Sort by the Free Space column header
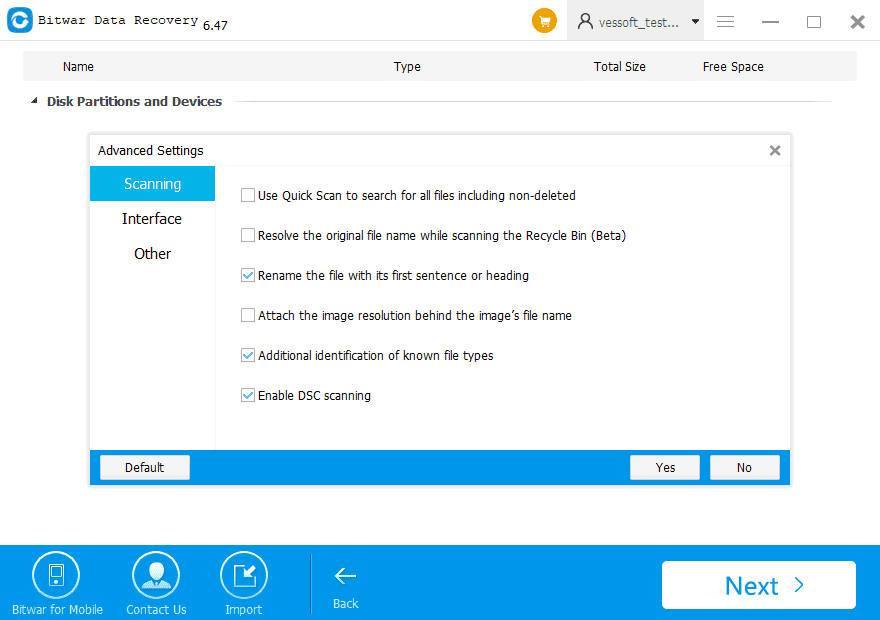Screen dimensions: 880x620 coord(733,67)
